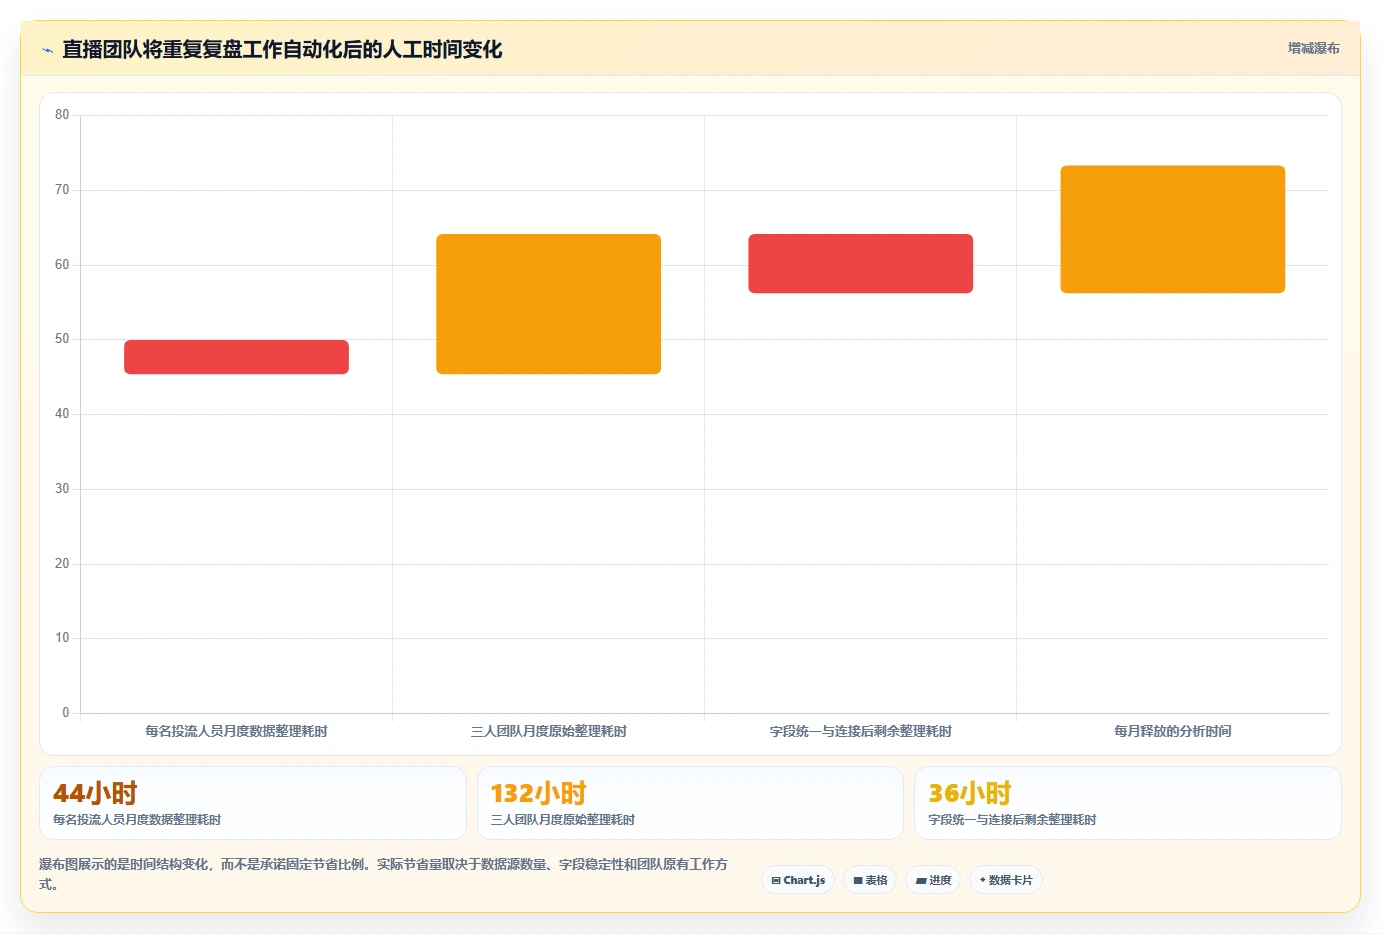Click the y-axis value 80

click(x=62, y=115)
